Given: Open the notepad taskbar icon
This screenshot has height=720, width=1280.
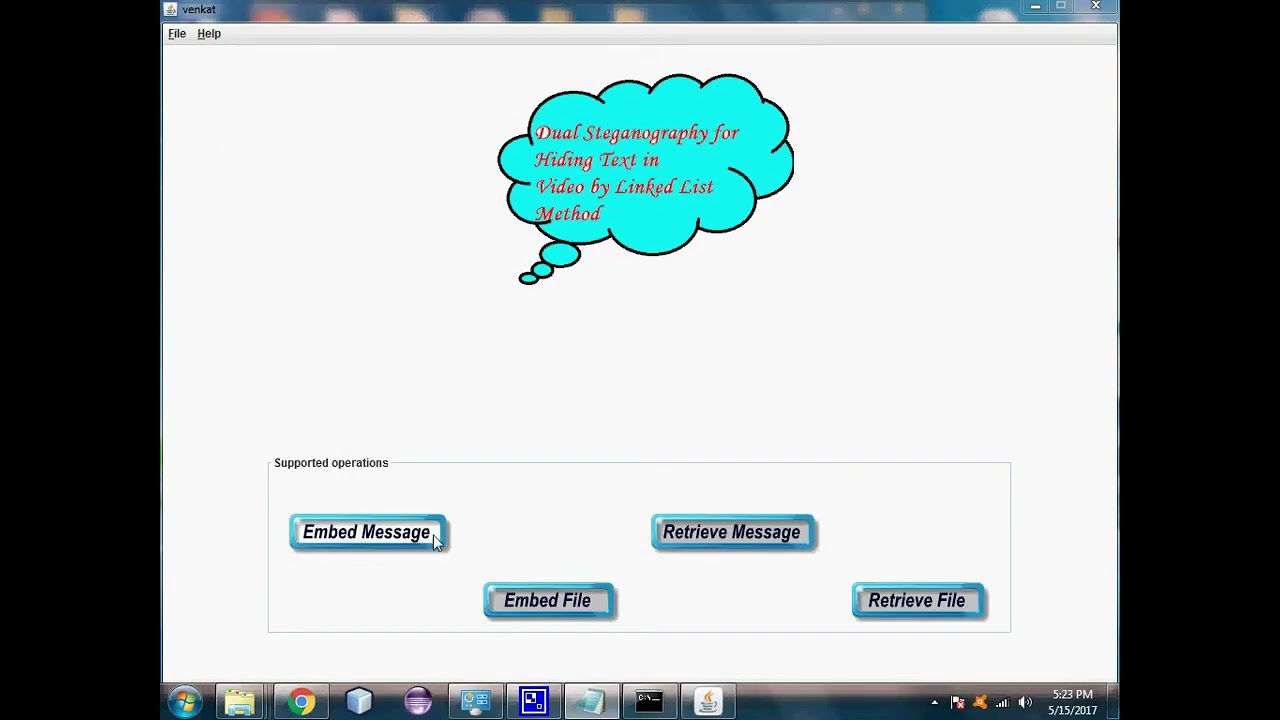Looking at the screenshot, I should (591, 702).
